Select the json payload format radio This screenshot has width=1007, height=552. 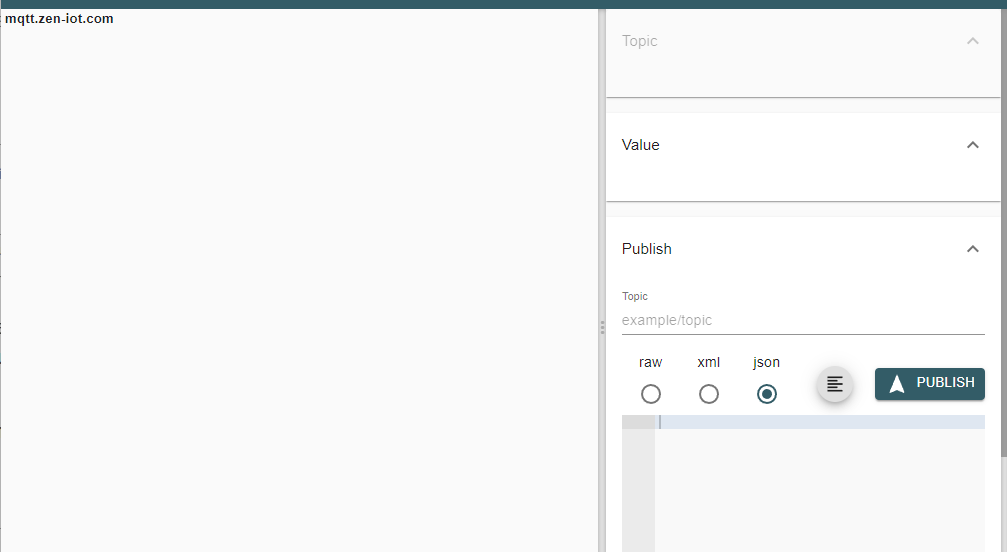pyautogui.click(x=767, y=394)
